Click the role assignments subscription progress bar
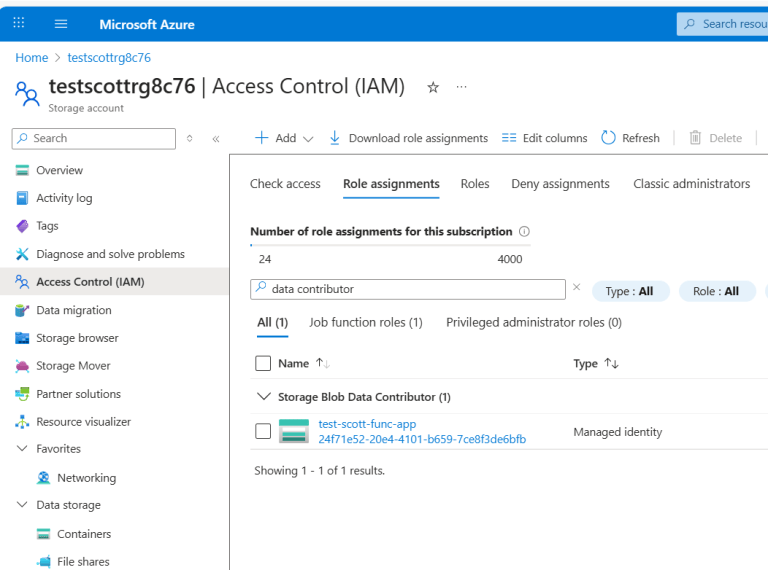This screenshot has height=570, width=768. click(390, 245)
